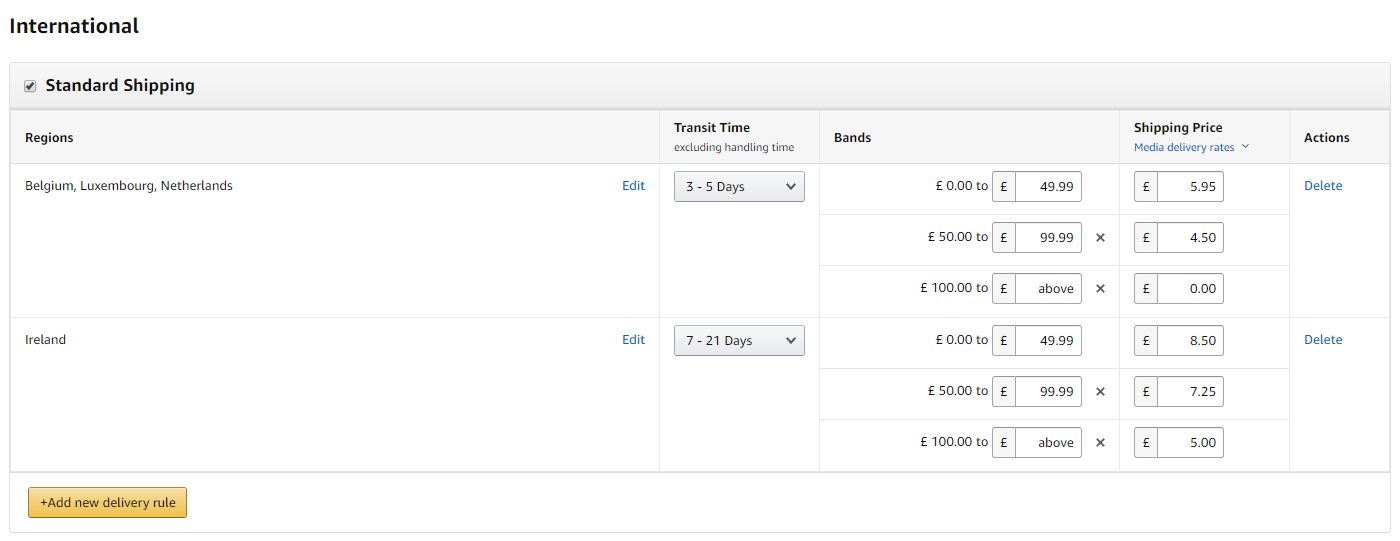Viewport: 1400px width, 541px height.
Task: Delete the Ireland delivery rule
Action: (x=1323, y=340)
